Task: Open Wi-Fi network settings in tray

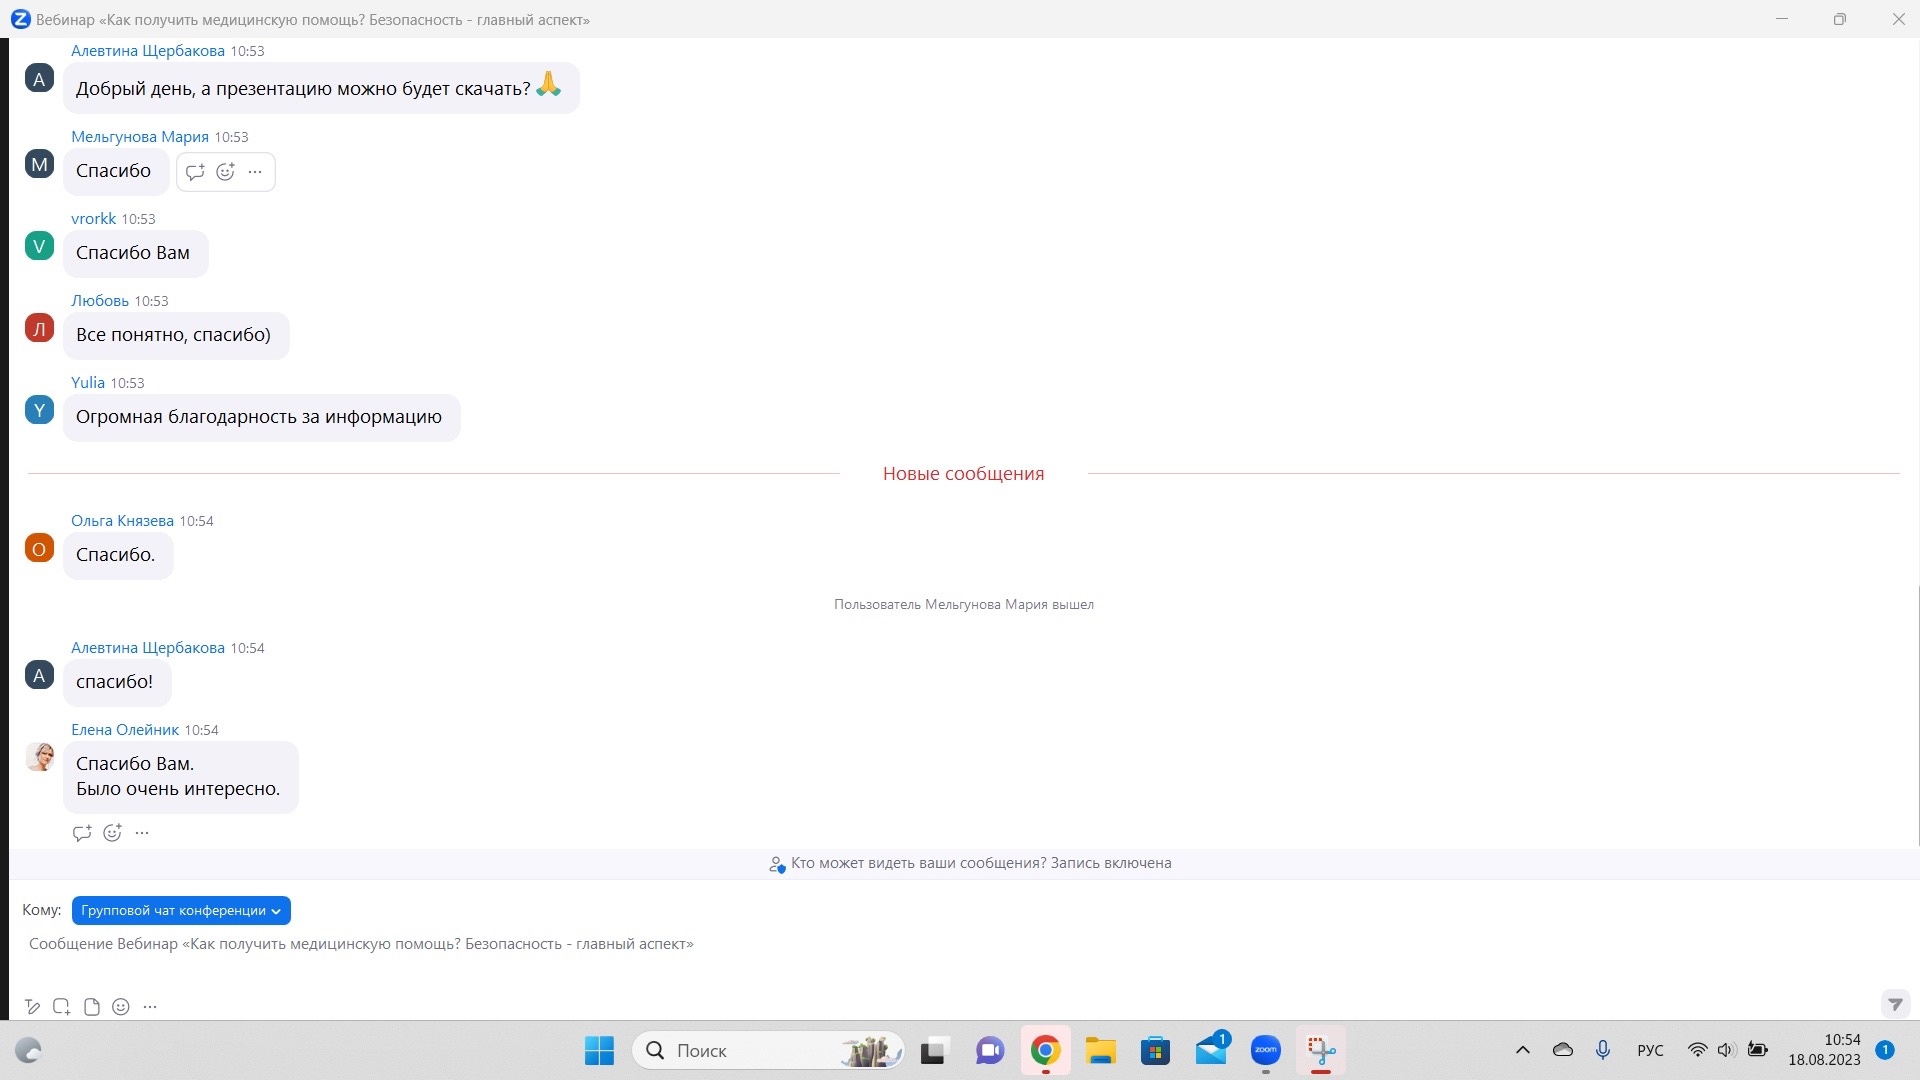Action: click(1697, 1050)
